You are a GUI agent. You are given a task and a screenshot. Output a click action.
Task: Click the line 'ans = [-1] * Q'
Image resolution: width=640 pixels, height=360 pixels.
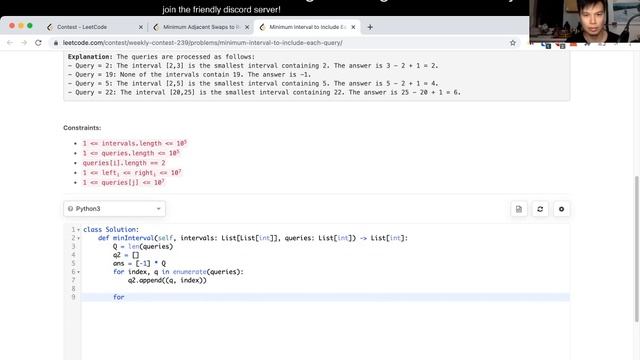[139, 263]
